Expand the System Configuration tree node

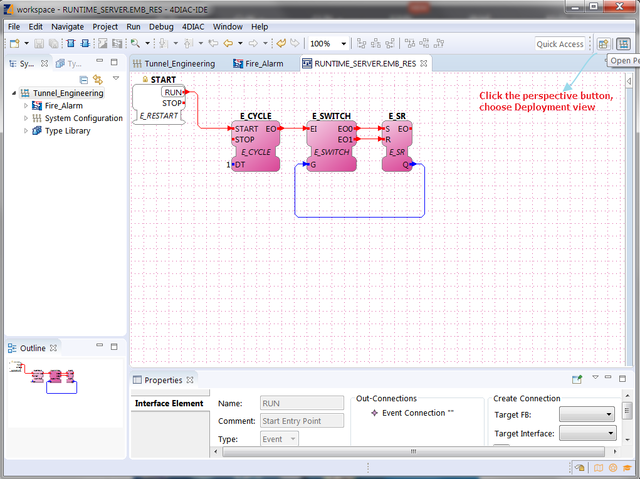coord(26,118)
